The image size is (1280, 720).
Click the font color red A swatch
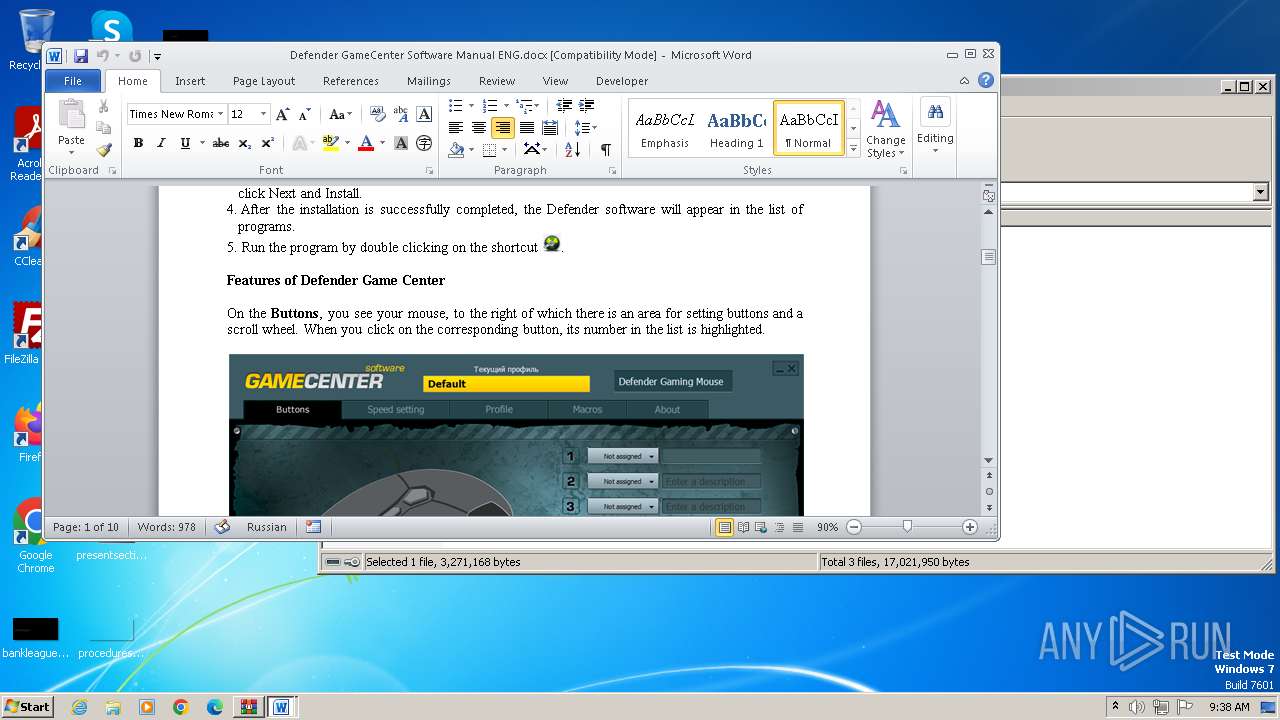[366, 143]
